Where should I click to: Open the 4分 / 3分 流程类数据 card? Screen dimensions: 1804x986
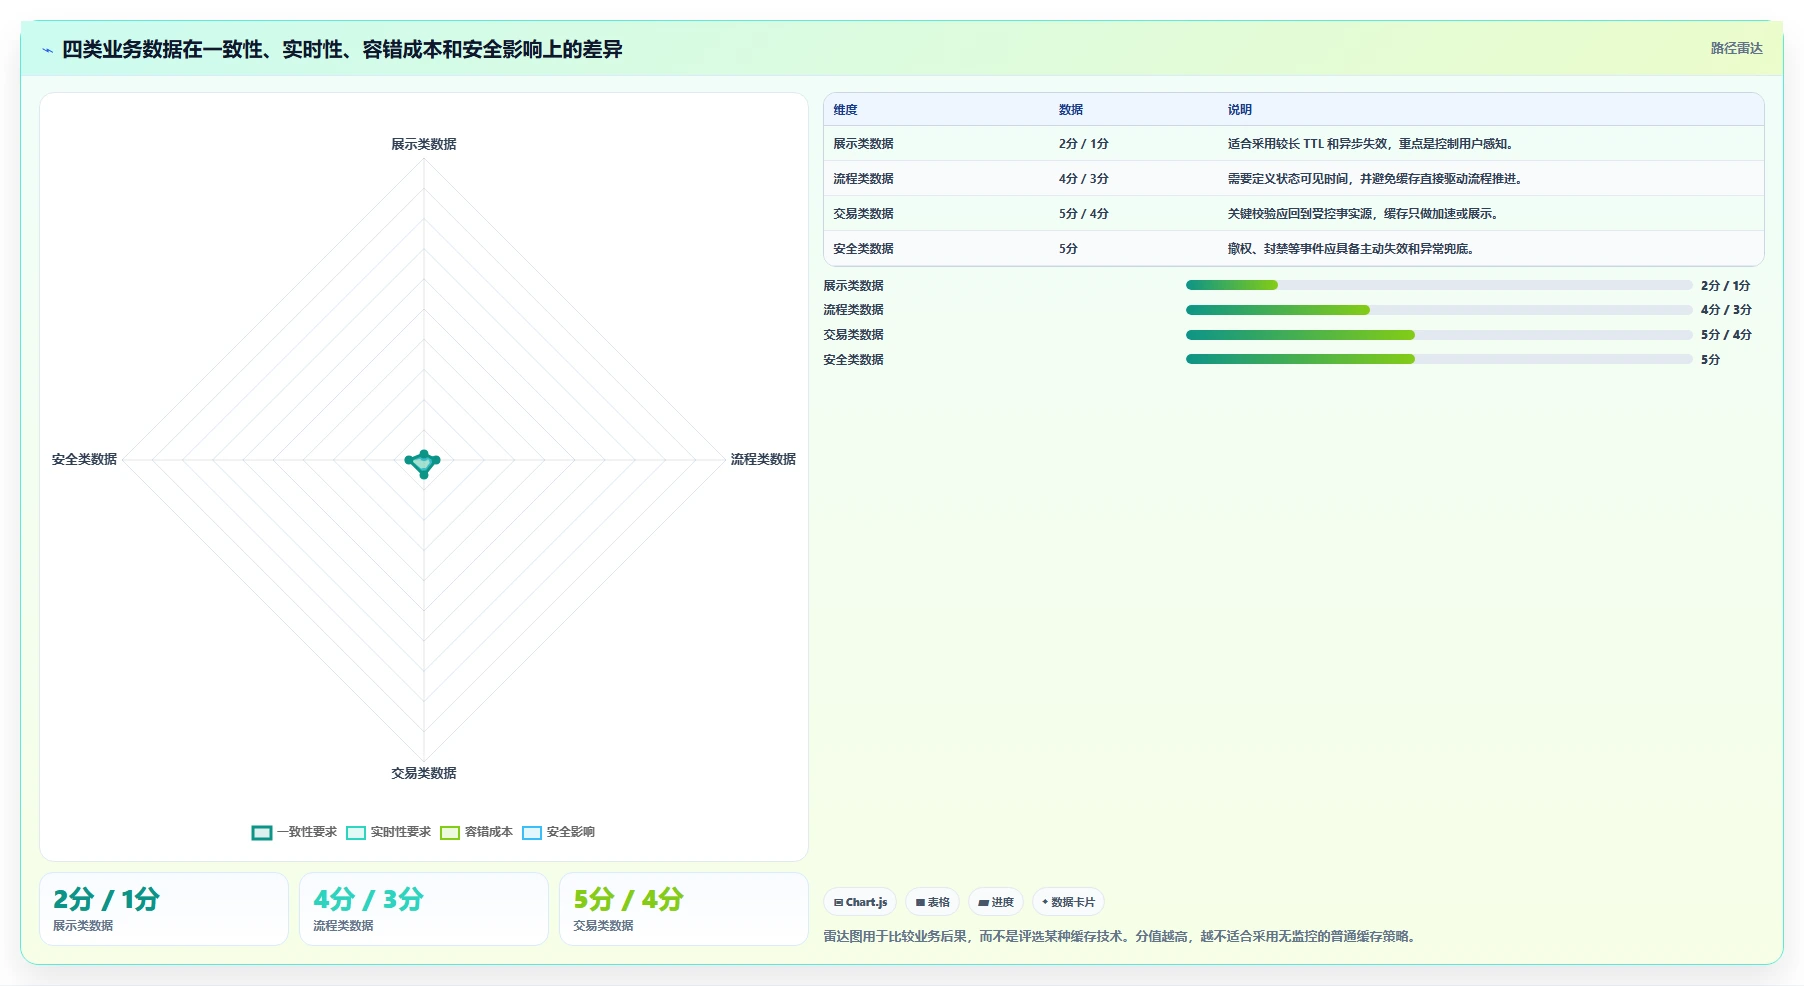tap(424, 909)
